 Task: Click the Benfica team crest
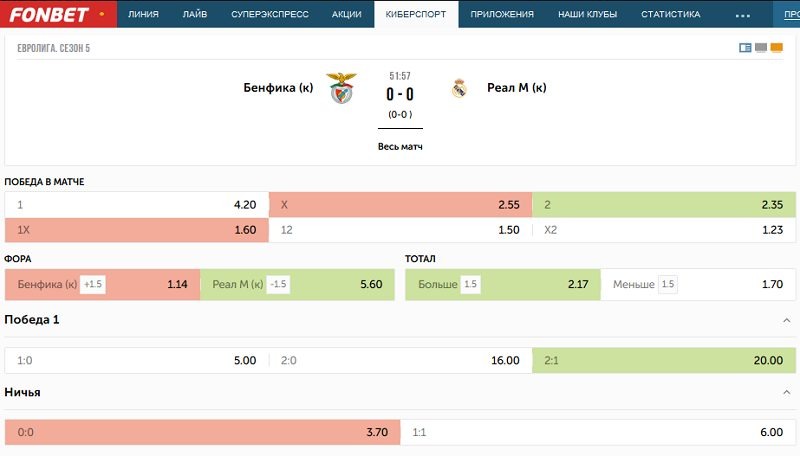343,88
